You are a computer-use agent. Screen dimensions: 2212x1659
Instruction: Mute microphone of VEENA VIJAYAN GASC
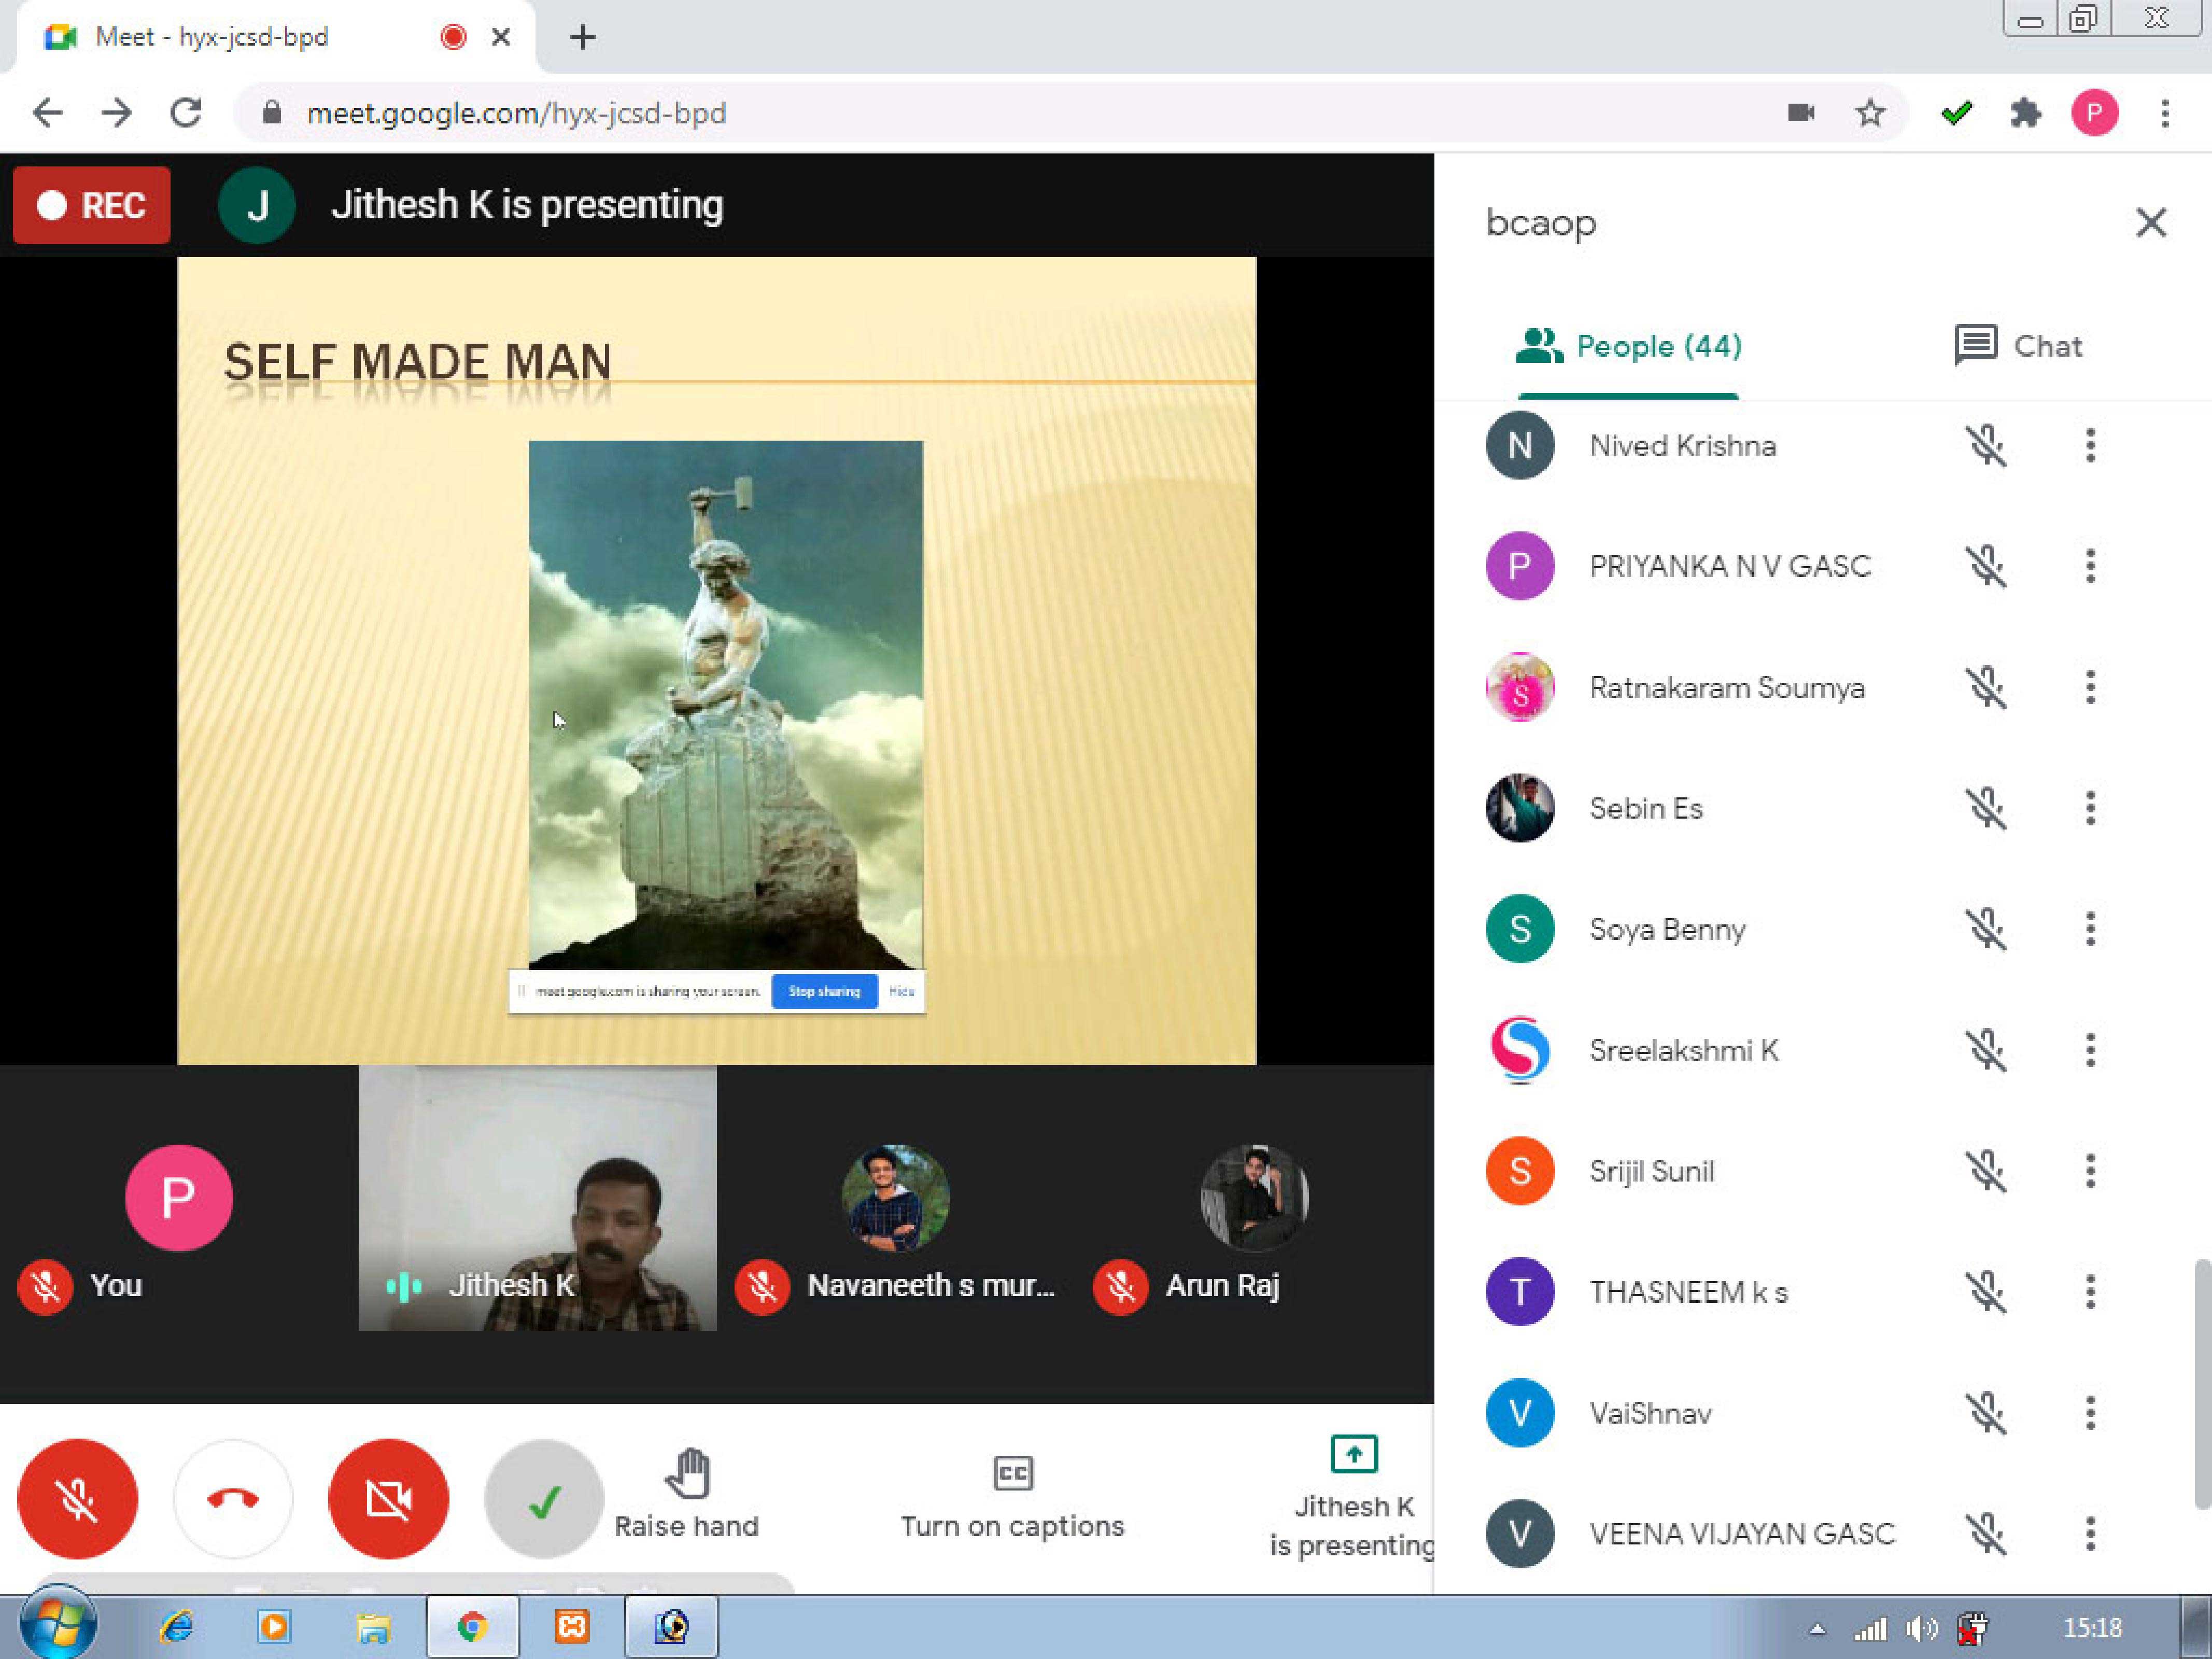click(1986, 1535)
